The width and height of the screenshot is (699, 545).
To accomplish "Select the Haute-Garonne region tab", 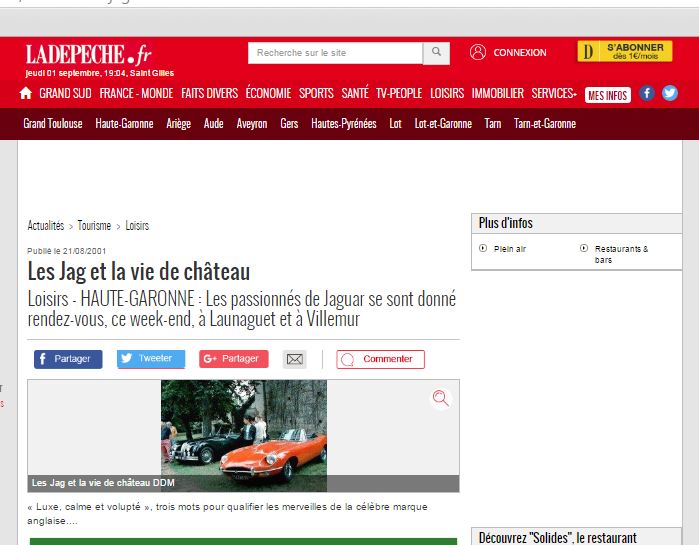I will pyautogui.click(x=124, y=123).
